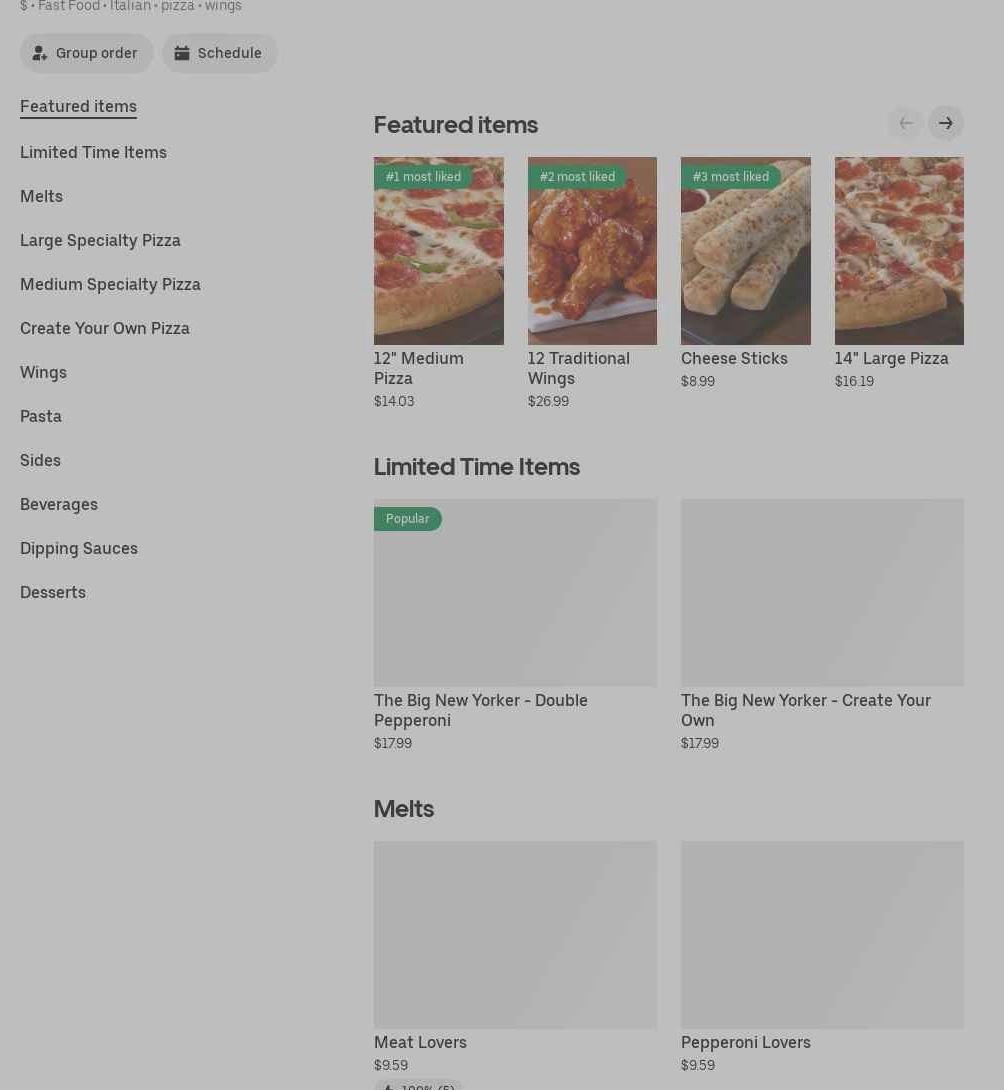
Task: Jump to Melts category in sidebar
Action: (41, 196)
